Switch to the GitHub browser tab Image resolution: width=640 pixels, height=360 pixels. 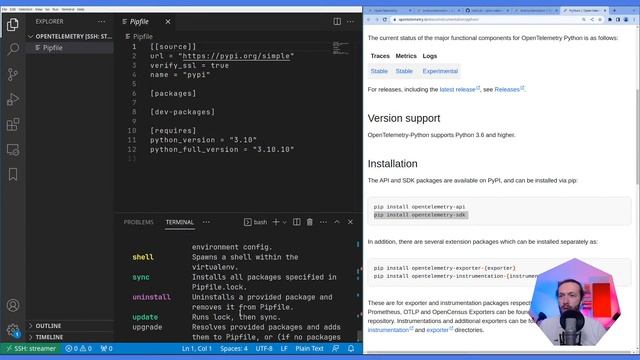(487, 10)
